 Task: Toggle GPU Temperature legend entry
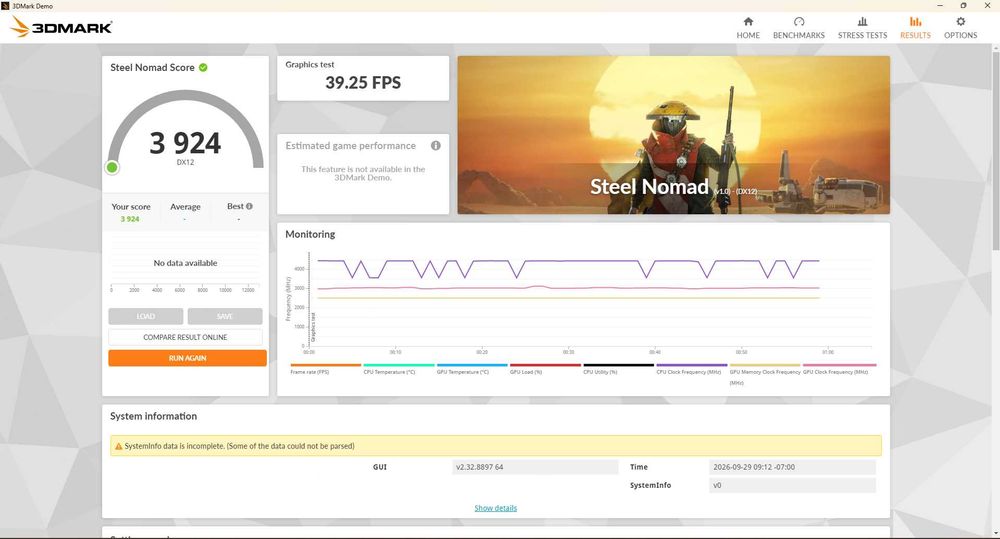click(472, 369)
